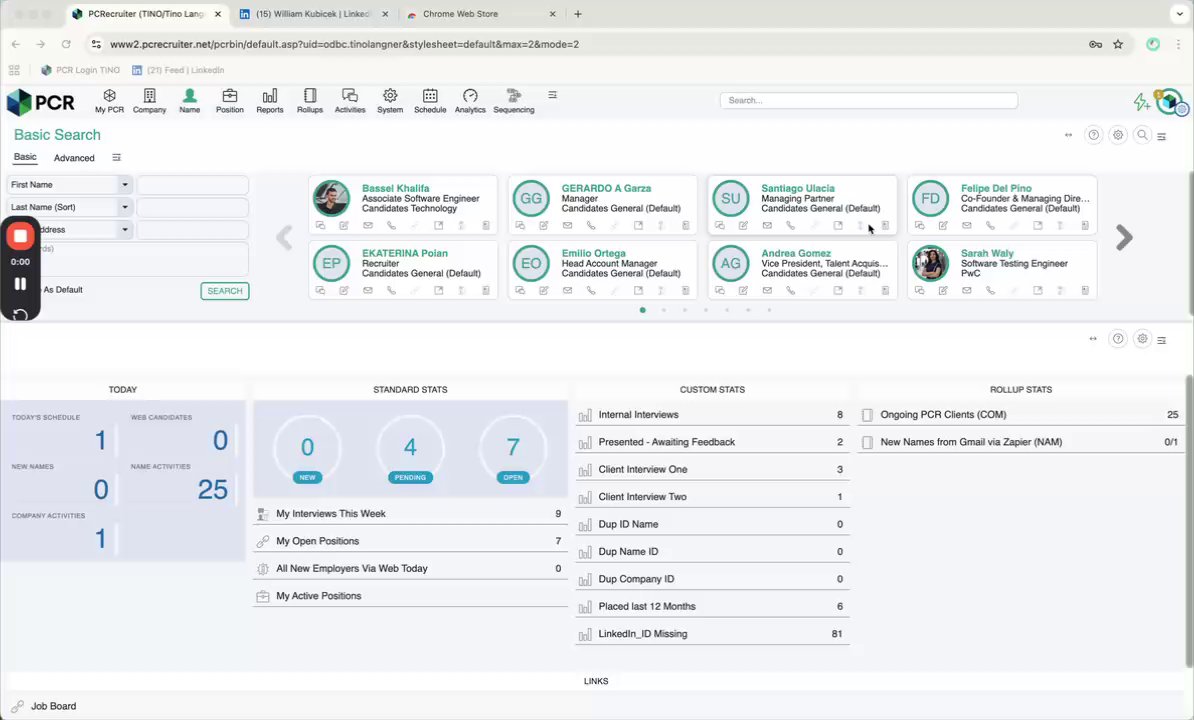Edit EKATERINA Poian record icon
The height and width of the screenshot is (720, 1194).
pos(344,290)
